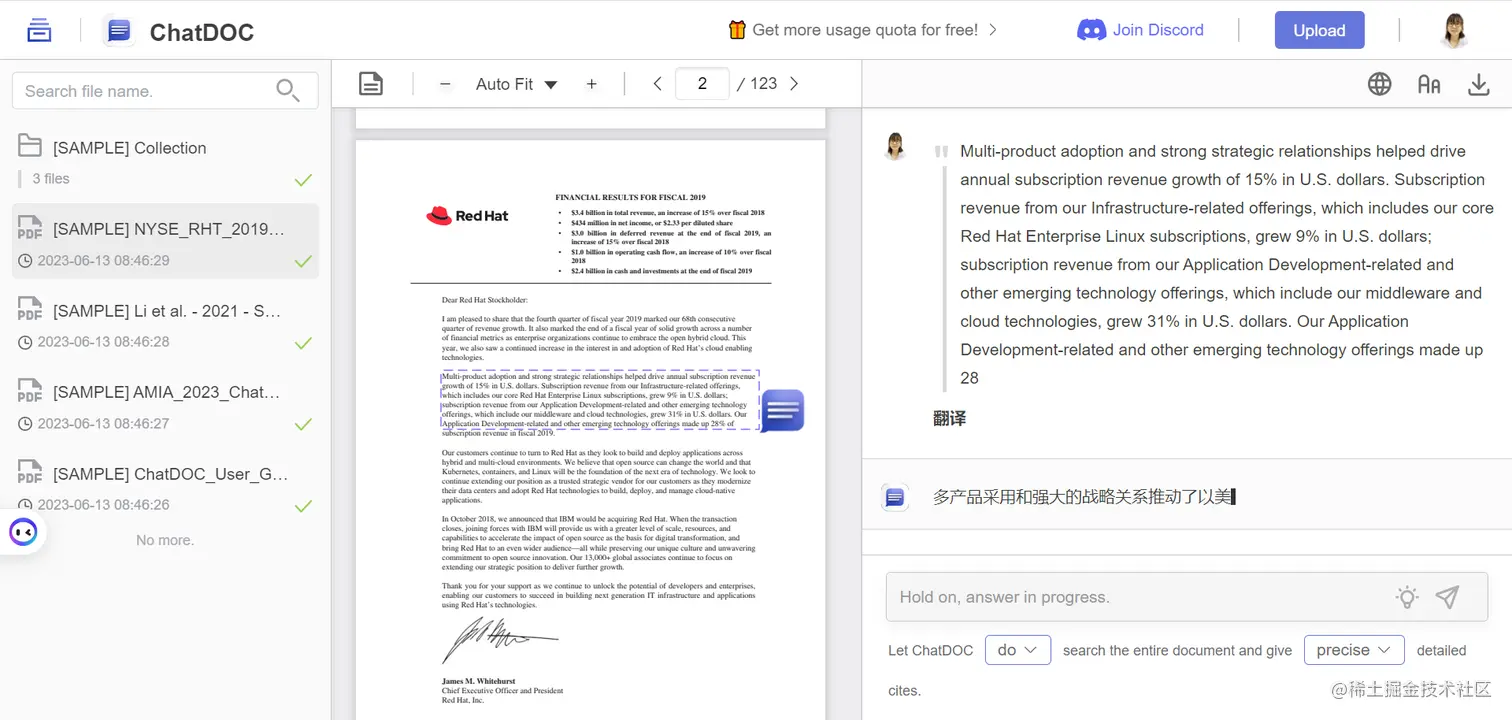Select the [SAMPLE] ChatDOC_User_G file
The width and height of the screenshot is (1512, 720).
[165, 487]
